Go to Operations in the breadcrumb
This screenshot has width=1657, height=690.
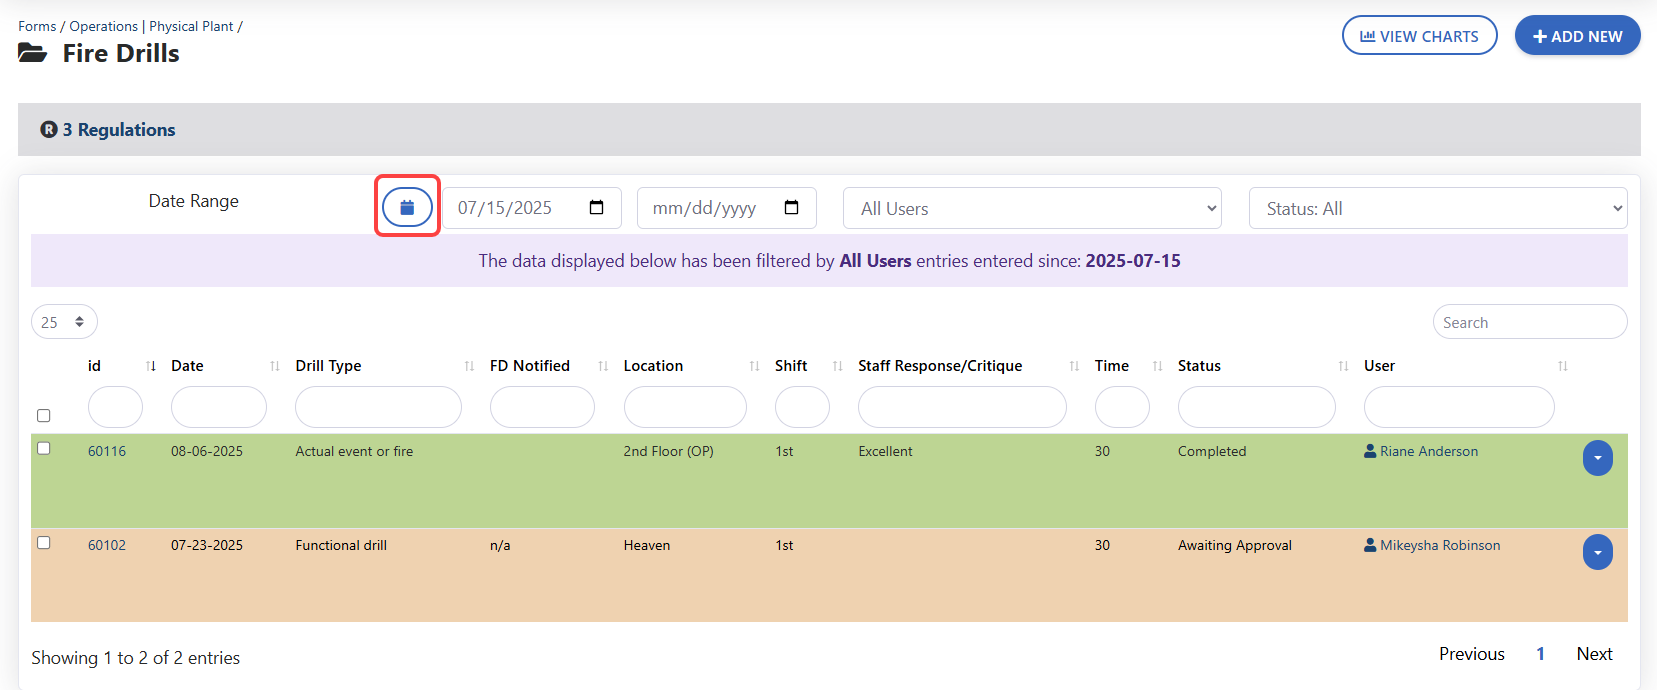point(103,26)
